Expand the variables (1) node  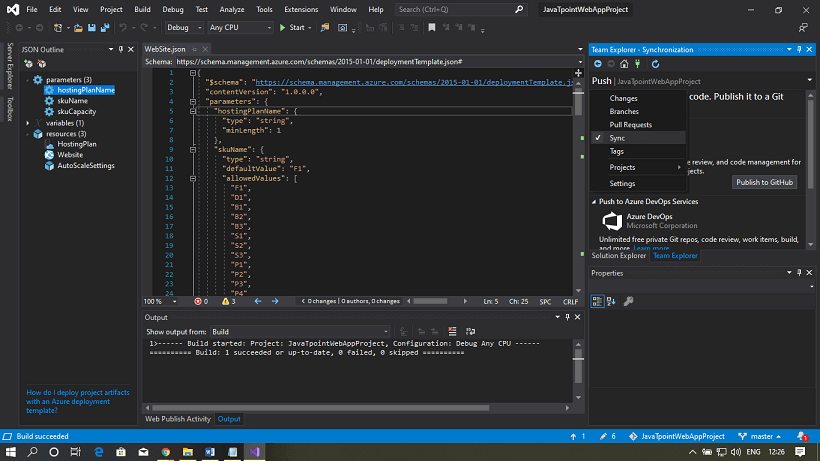(28, 123)
